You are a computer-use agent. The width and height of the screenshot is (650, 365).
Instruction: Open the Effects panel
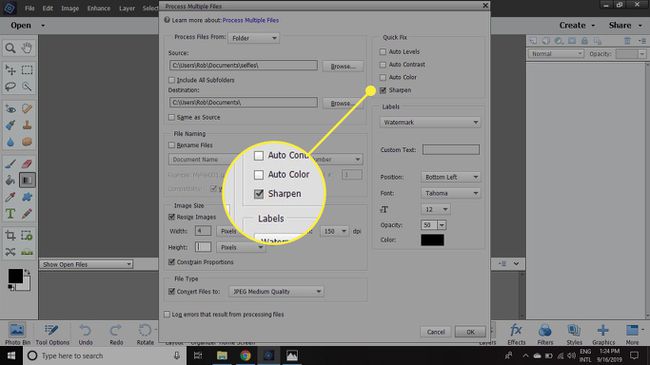(x=516, y=334)
